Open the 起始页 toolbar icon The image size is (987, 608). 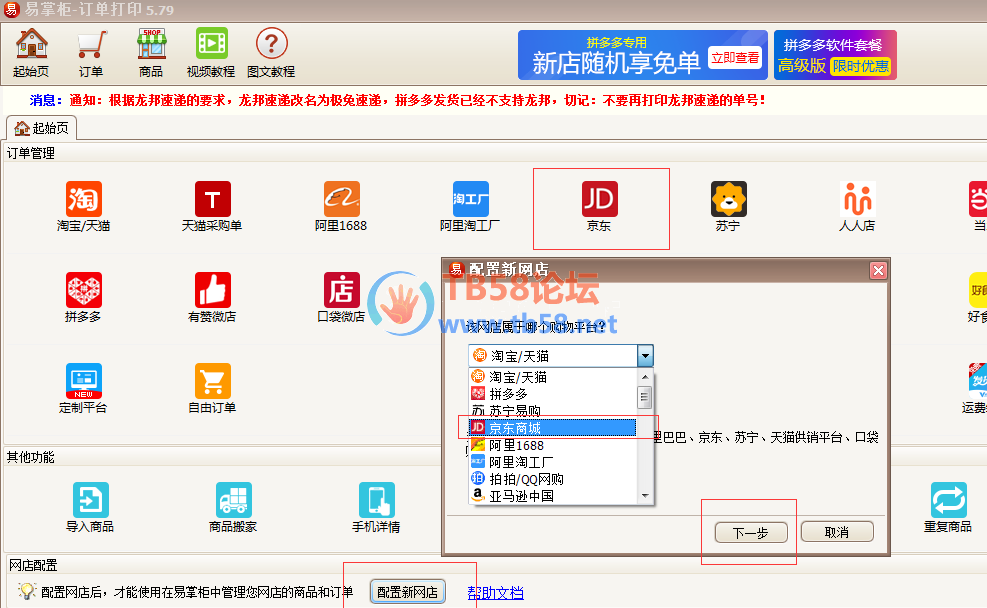click(x=31, y=53)
